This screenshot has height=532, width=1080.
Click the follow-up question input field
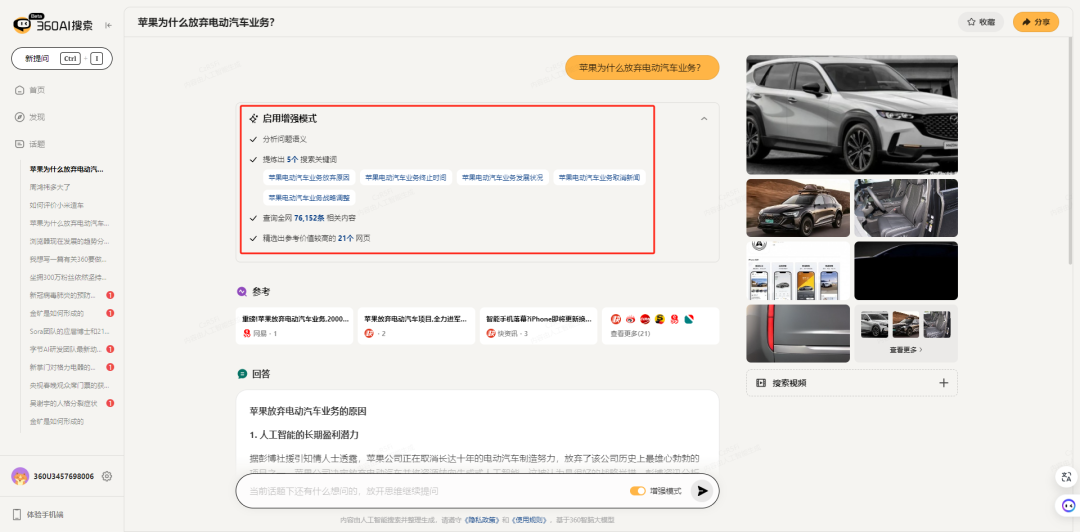click(x=430, y=491)
